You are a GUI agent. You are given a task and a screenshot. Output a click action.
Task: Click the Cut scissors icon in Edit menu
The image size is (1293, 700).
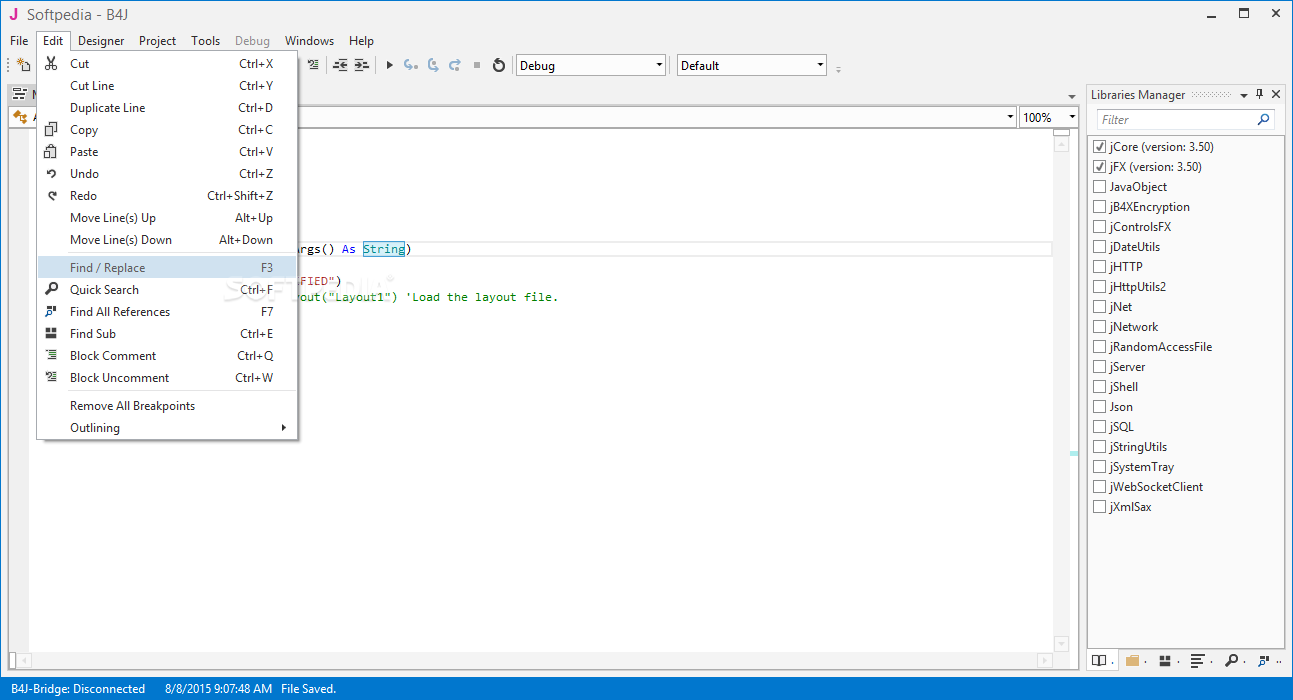[51, 64]
